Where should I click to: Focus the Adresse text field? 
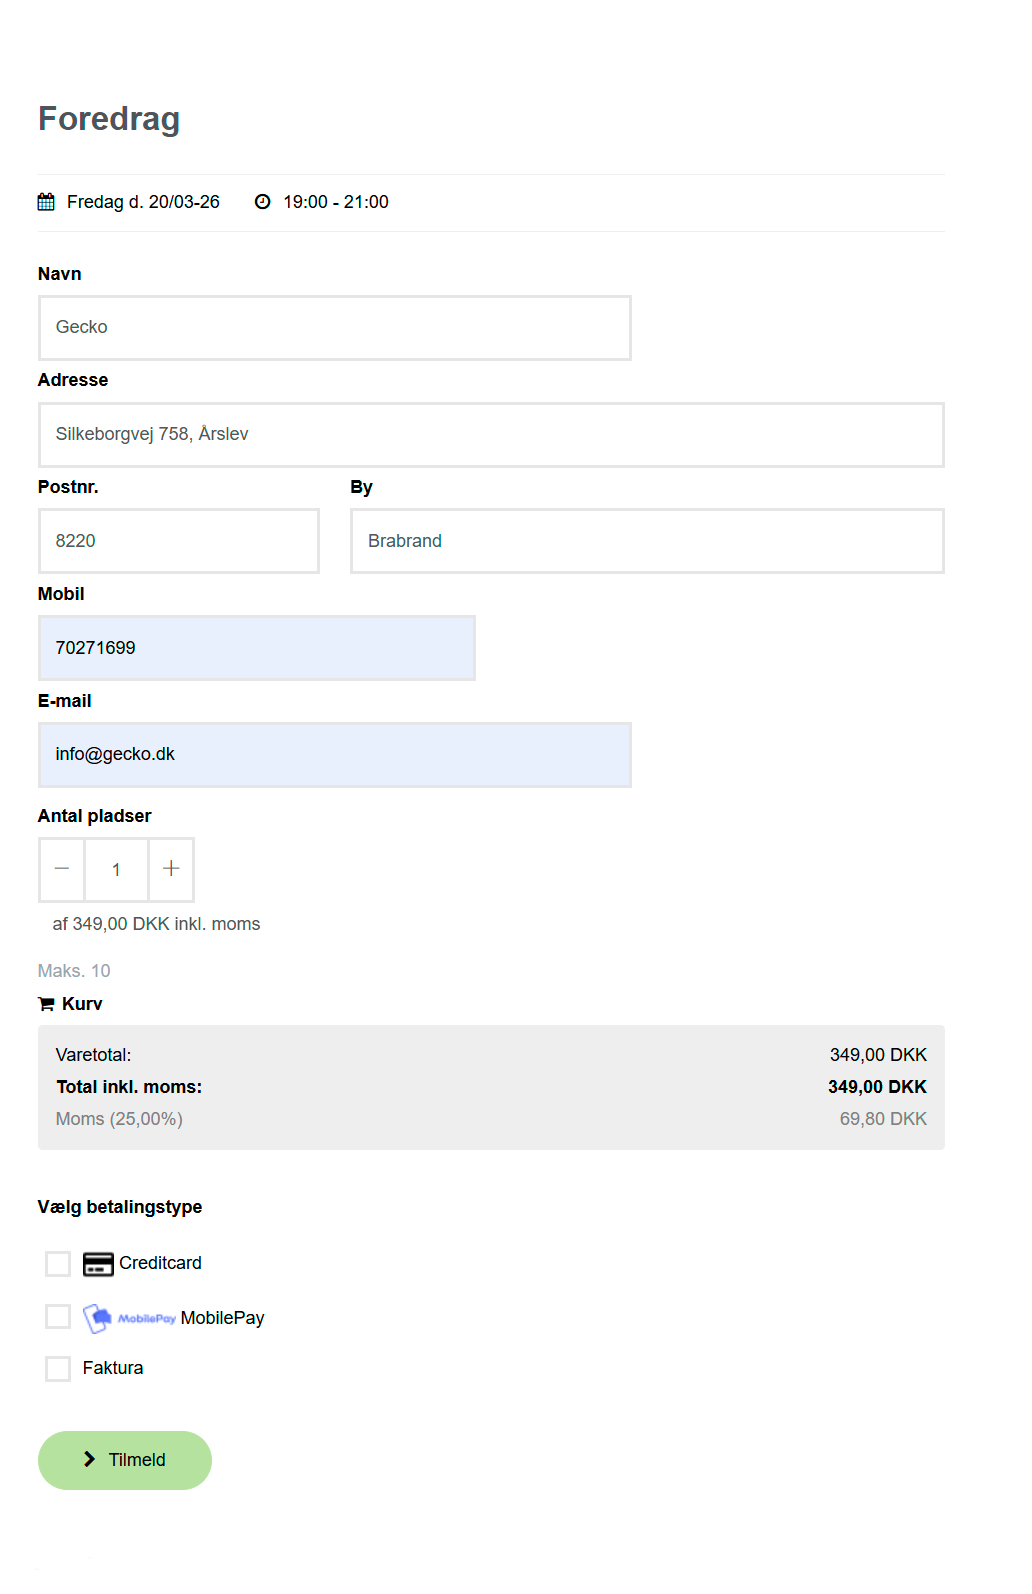(x=490, y=435)
